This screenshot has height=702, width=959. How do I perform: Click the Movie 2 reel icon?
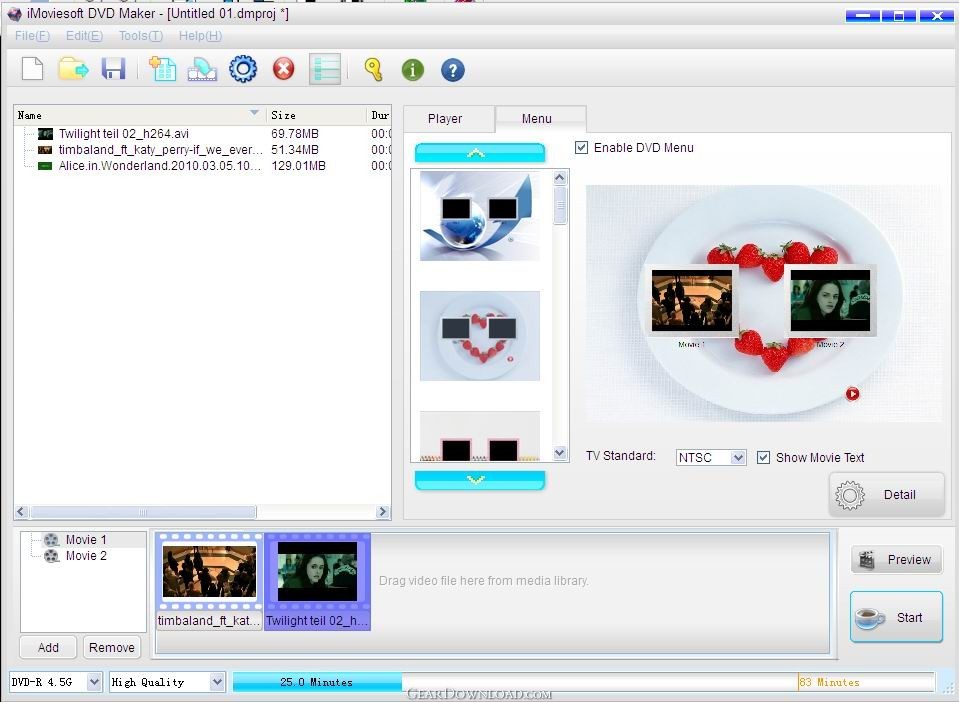coord(51,555)
